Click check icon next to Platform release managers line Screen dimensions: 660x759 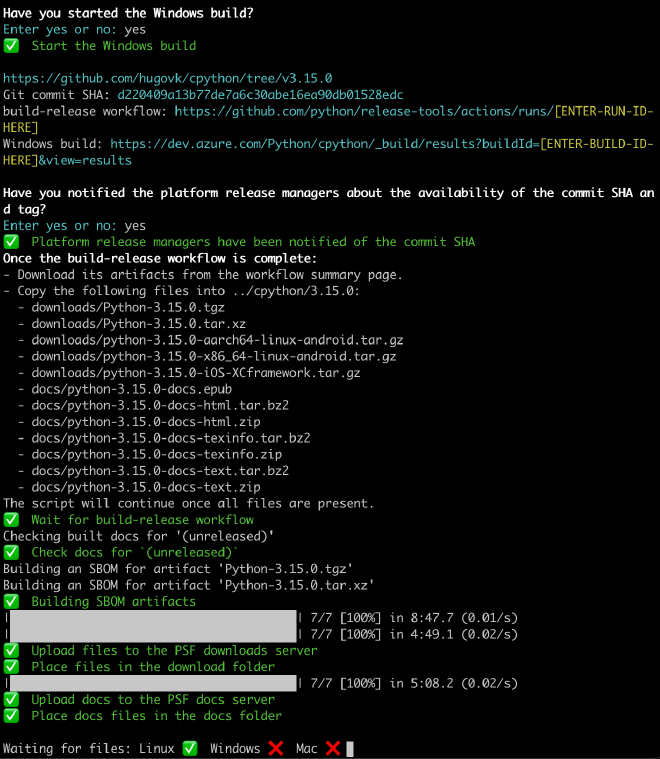pos(11,242)
